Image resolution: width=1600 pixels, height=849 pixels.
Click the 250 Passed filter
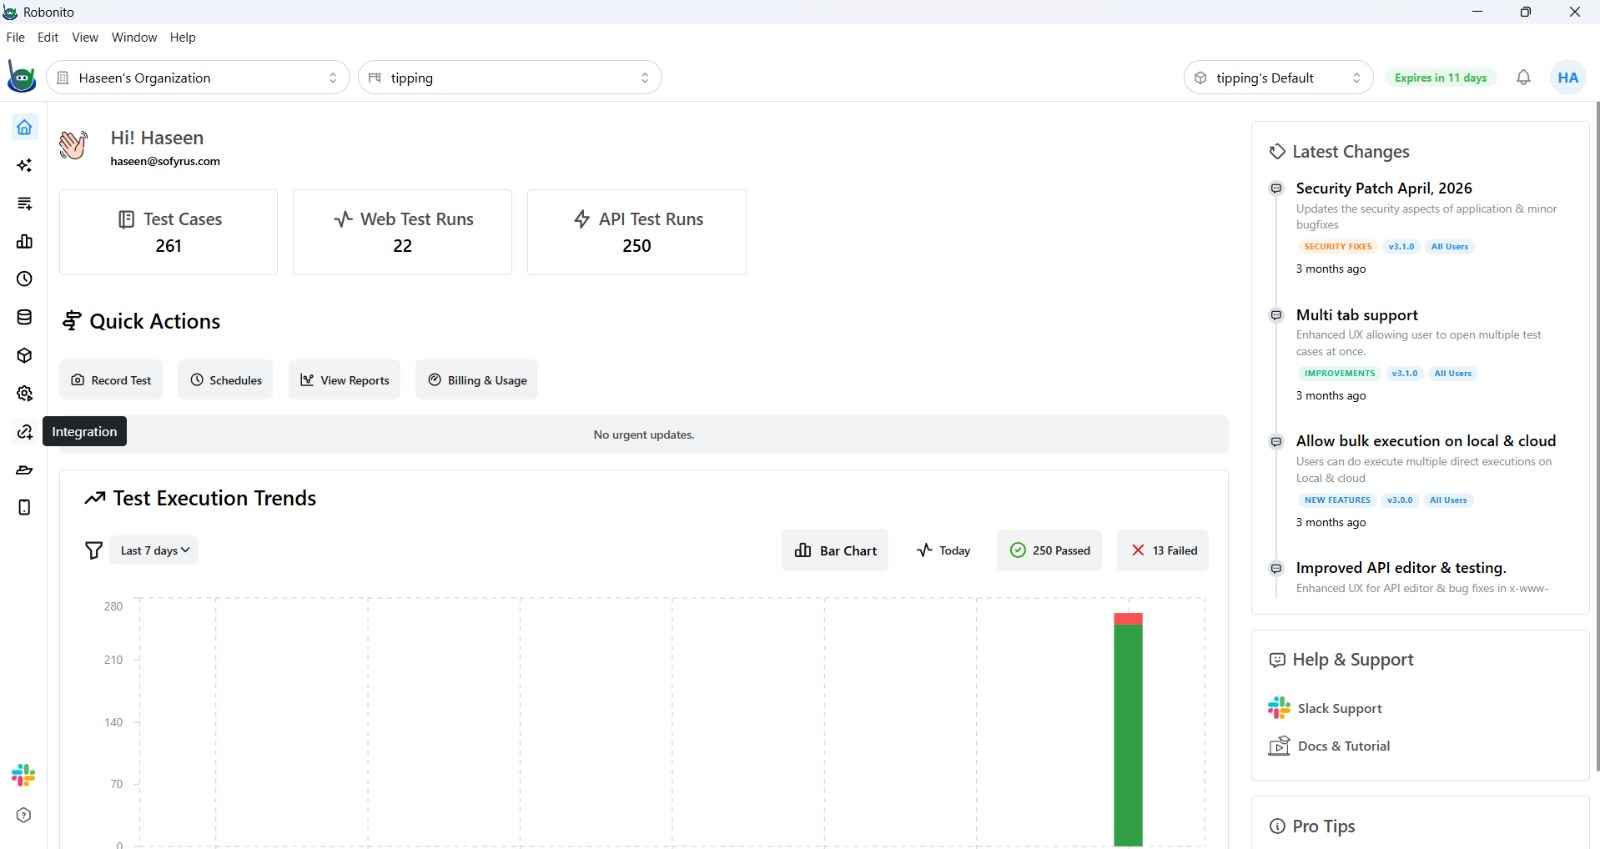tap(1050, 550)
